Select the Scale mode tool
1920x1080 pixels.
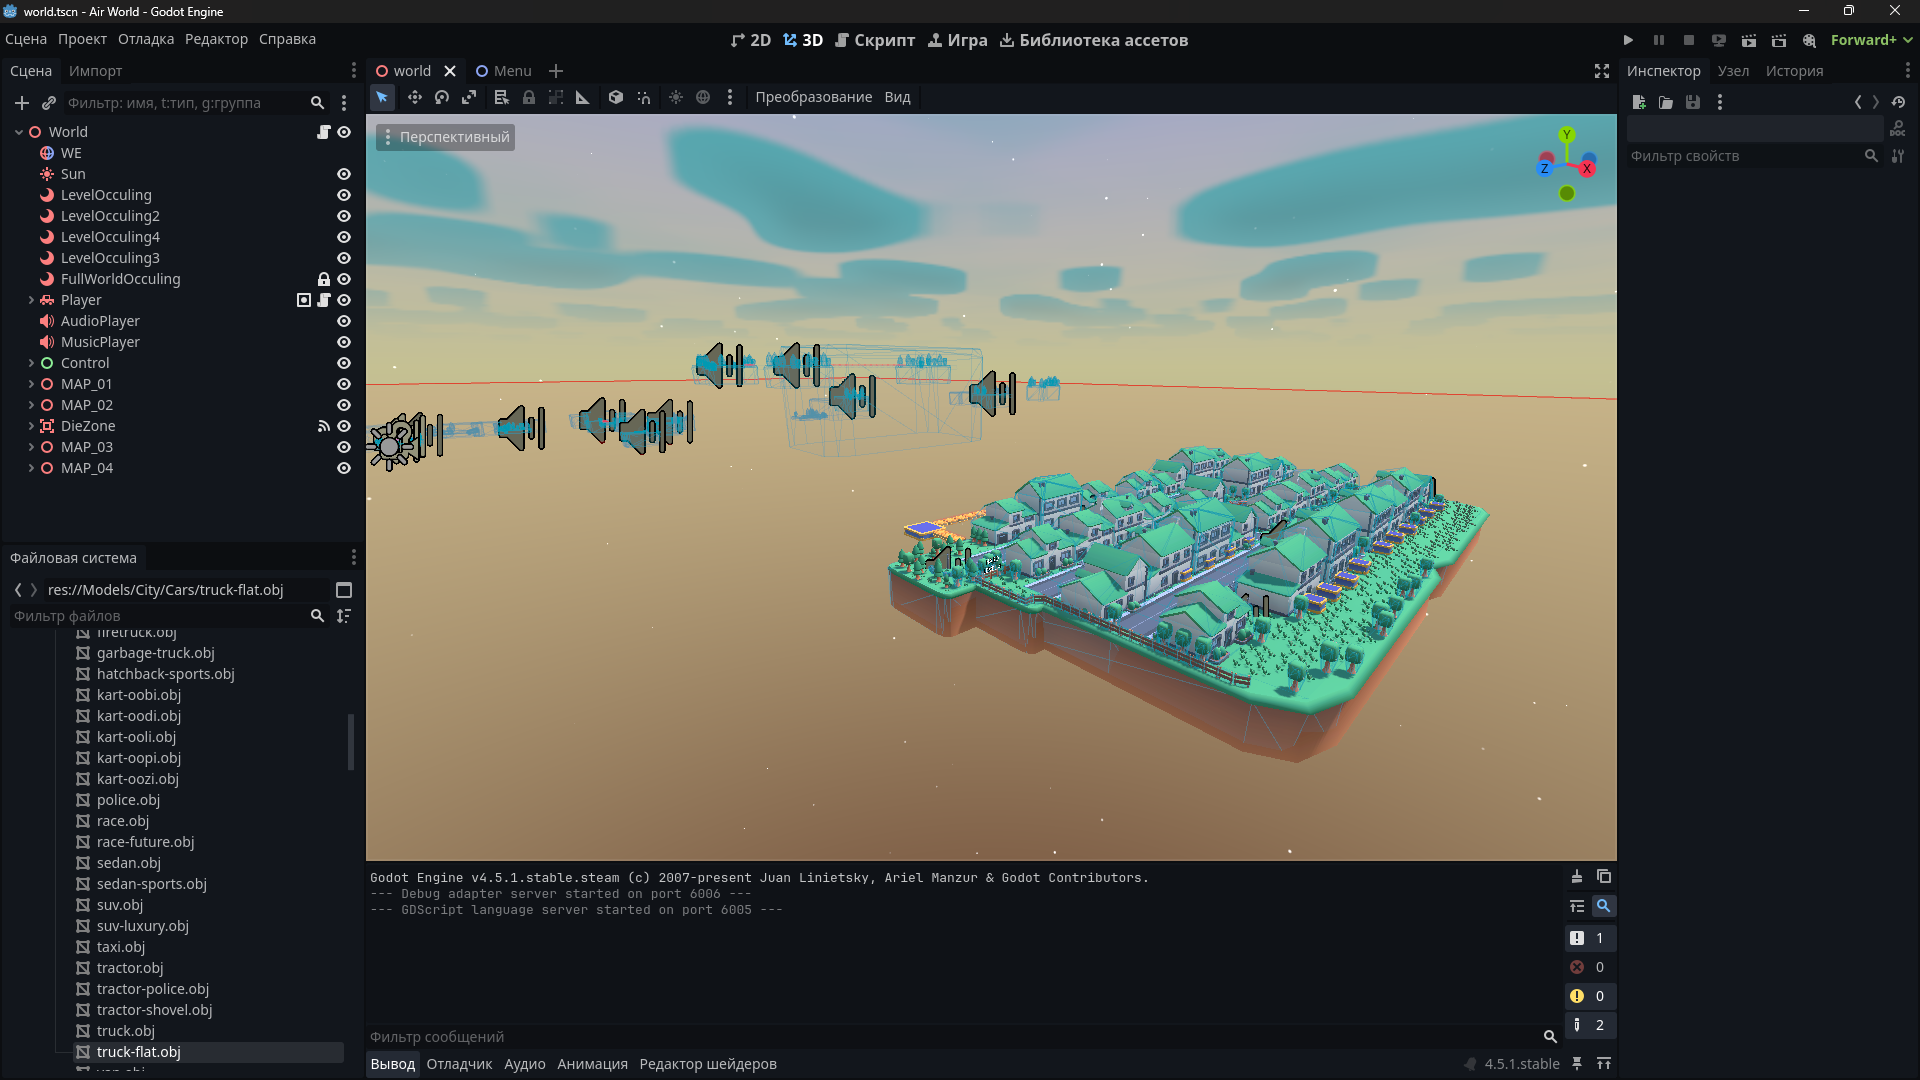(x=469, y=97)
